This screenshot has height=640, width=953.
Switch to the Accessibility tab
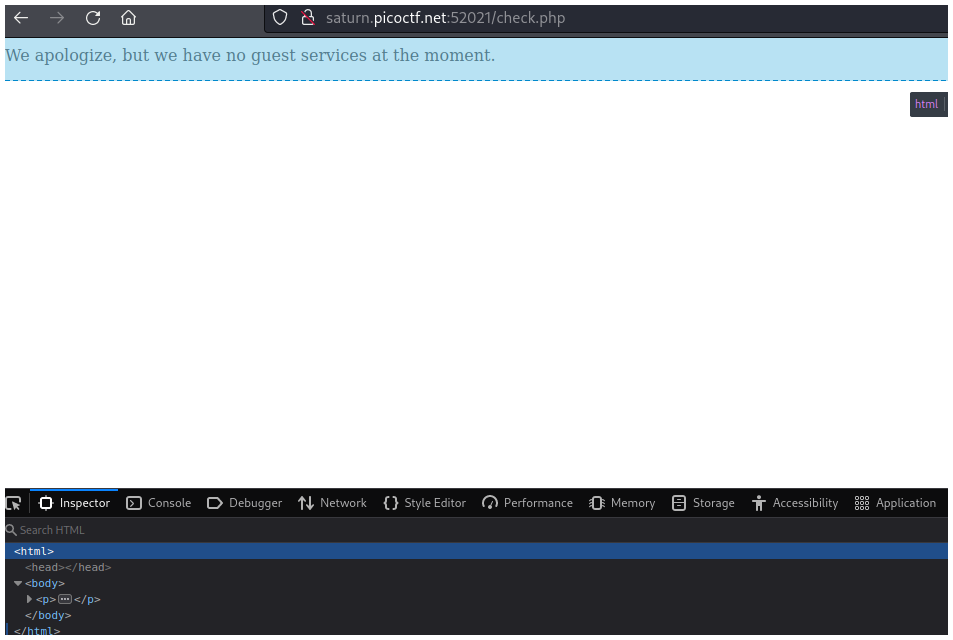pyautogui.click(x=794, y=503)
